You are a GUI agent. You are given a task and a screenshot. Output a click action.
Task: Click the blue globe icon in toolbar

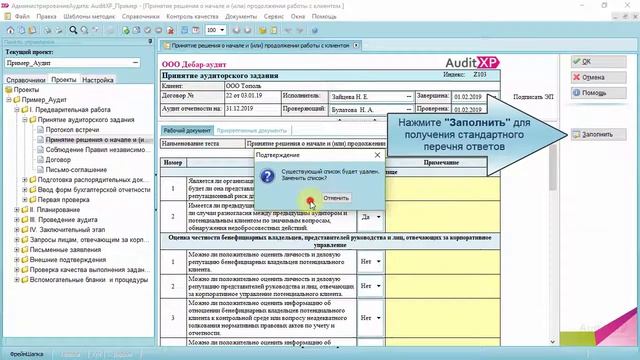pyautogui.click(x=314, y=30)
